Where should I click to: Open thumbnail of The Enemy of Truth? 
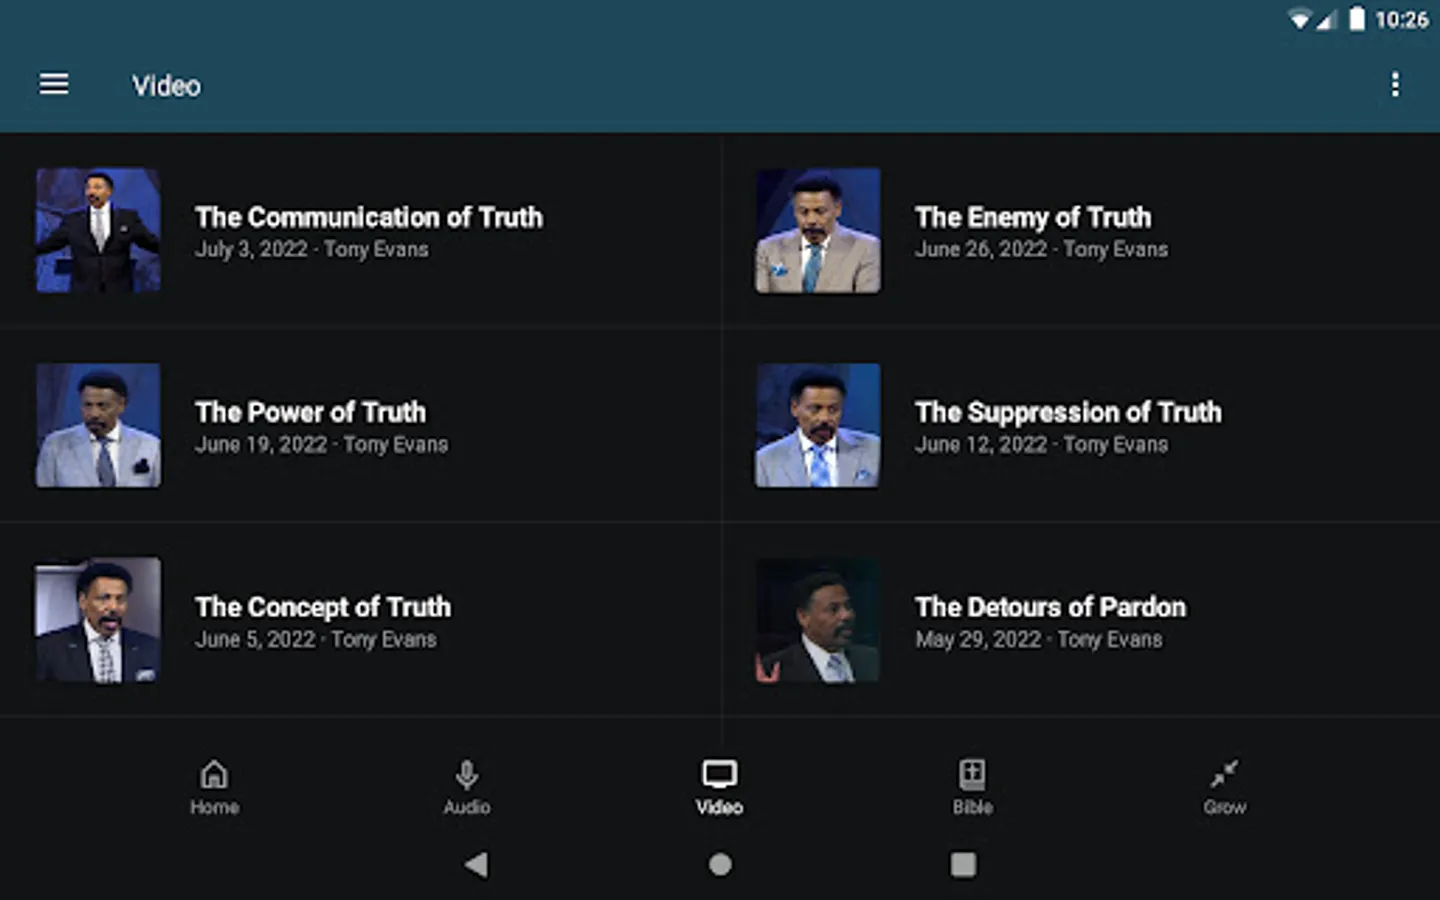[x=818, y=230]
